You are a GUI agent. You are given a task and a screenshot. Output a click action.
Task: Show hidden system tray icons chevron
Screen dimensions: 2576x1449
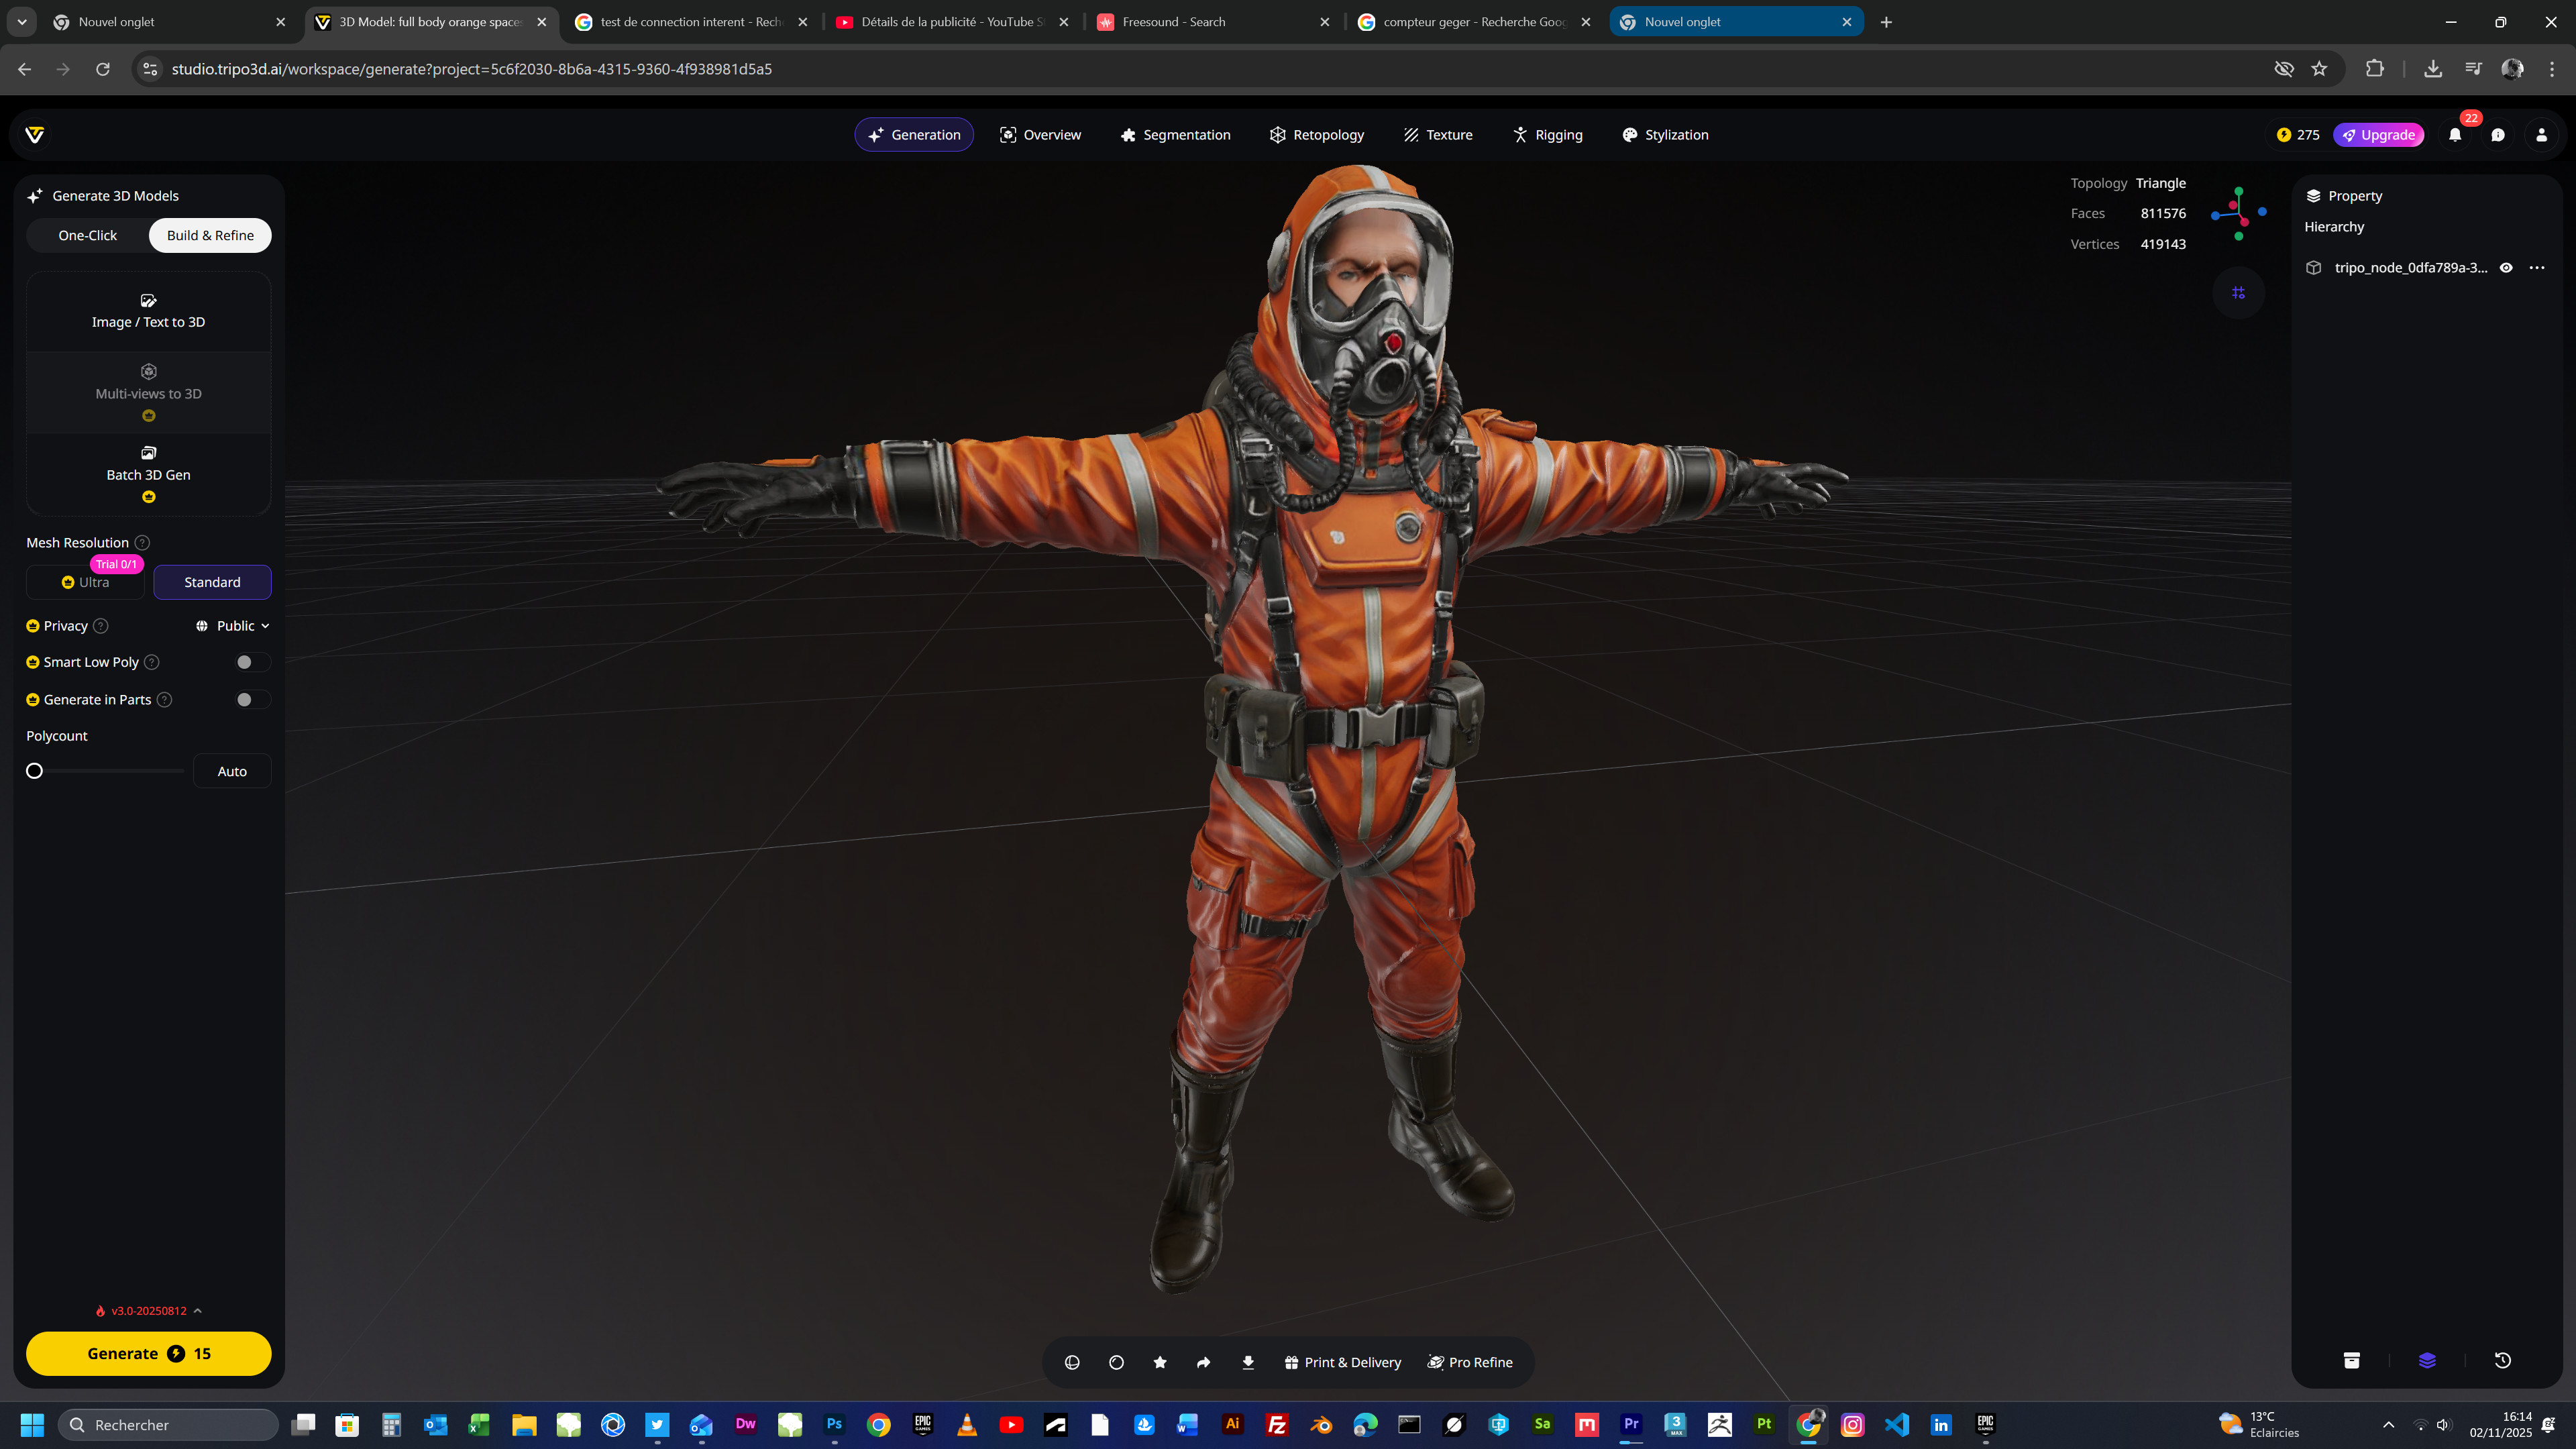[2389, 1425]
